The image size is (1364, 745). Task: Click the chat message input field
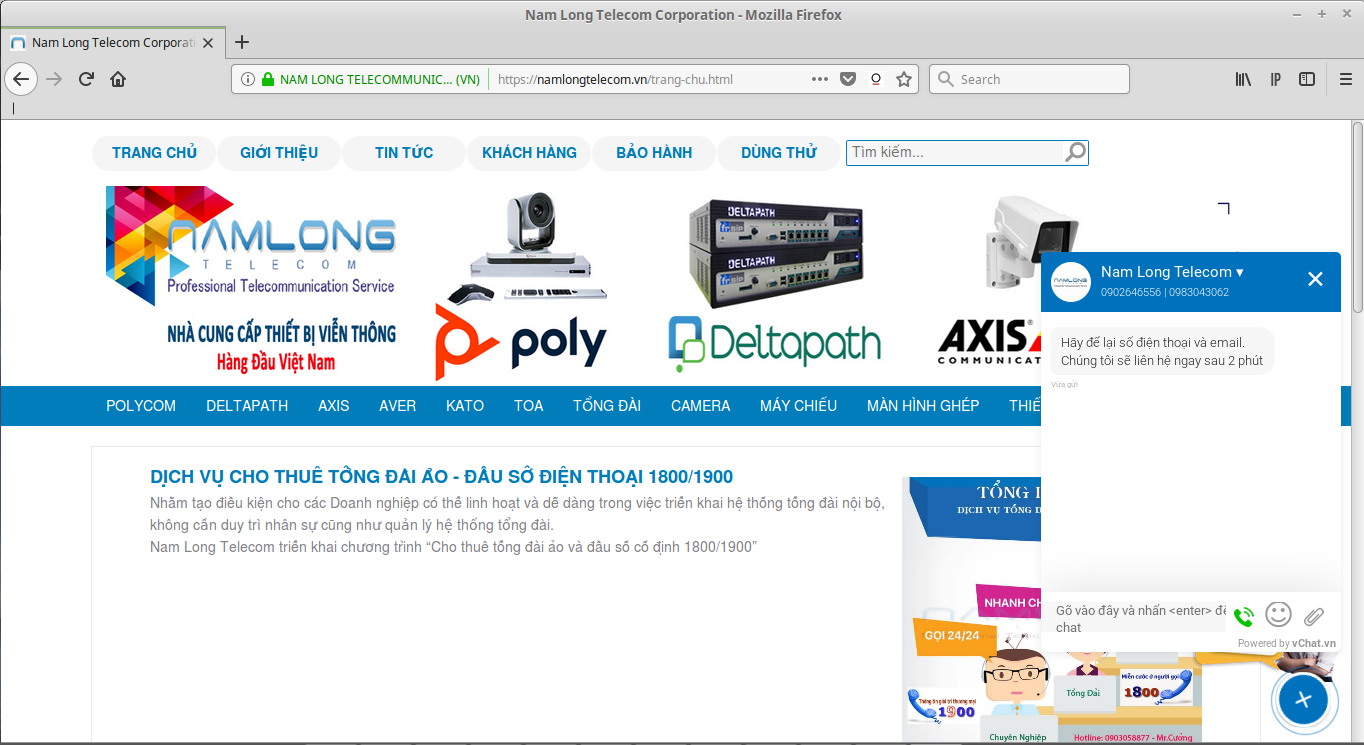click(x=1140, y=619)
